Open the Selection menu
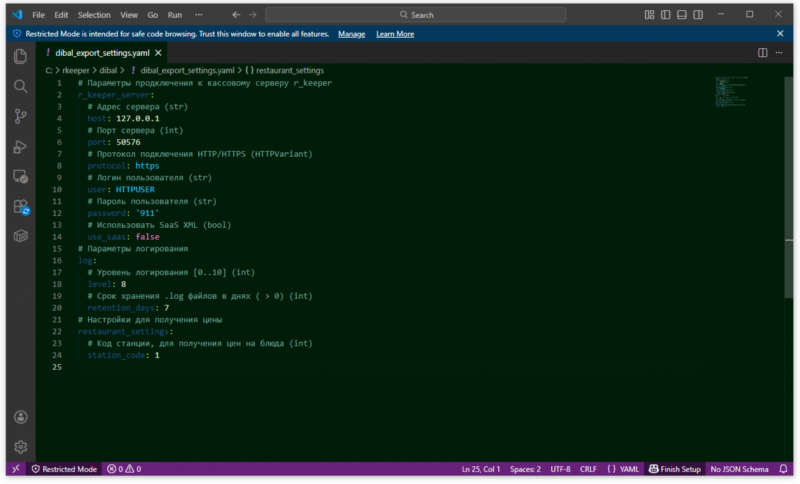 pos(94,15)
